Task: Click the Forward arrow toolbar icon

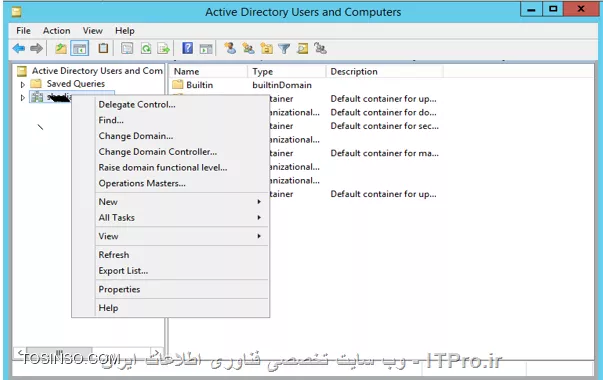Action: click(x=37, y=48)
